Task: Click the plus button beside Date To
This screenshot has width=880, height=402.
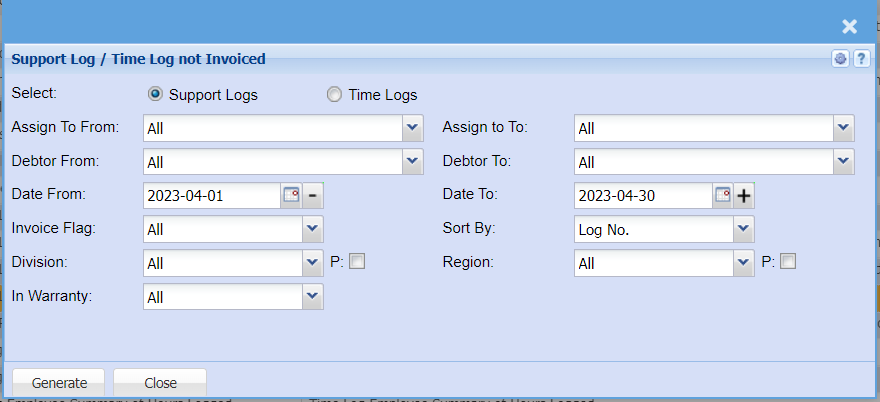Action: click(x=744, y=196)
